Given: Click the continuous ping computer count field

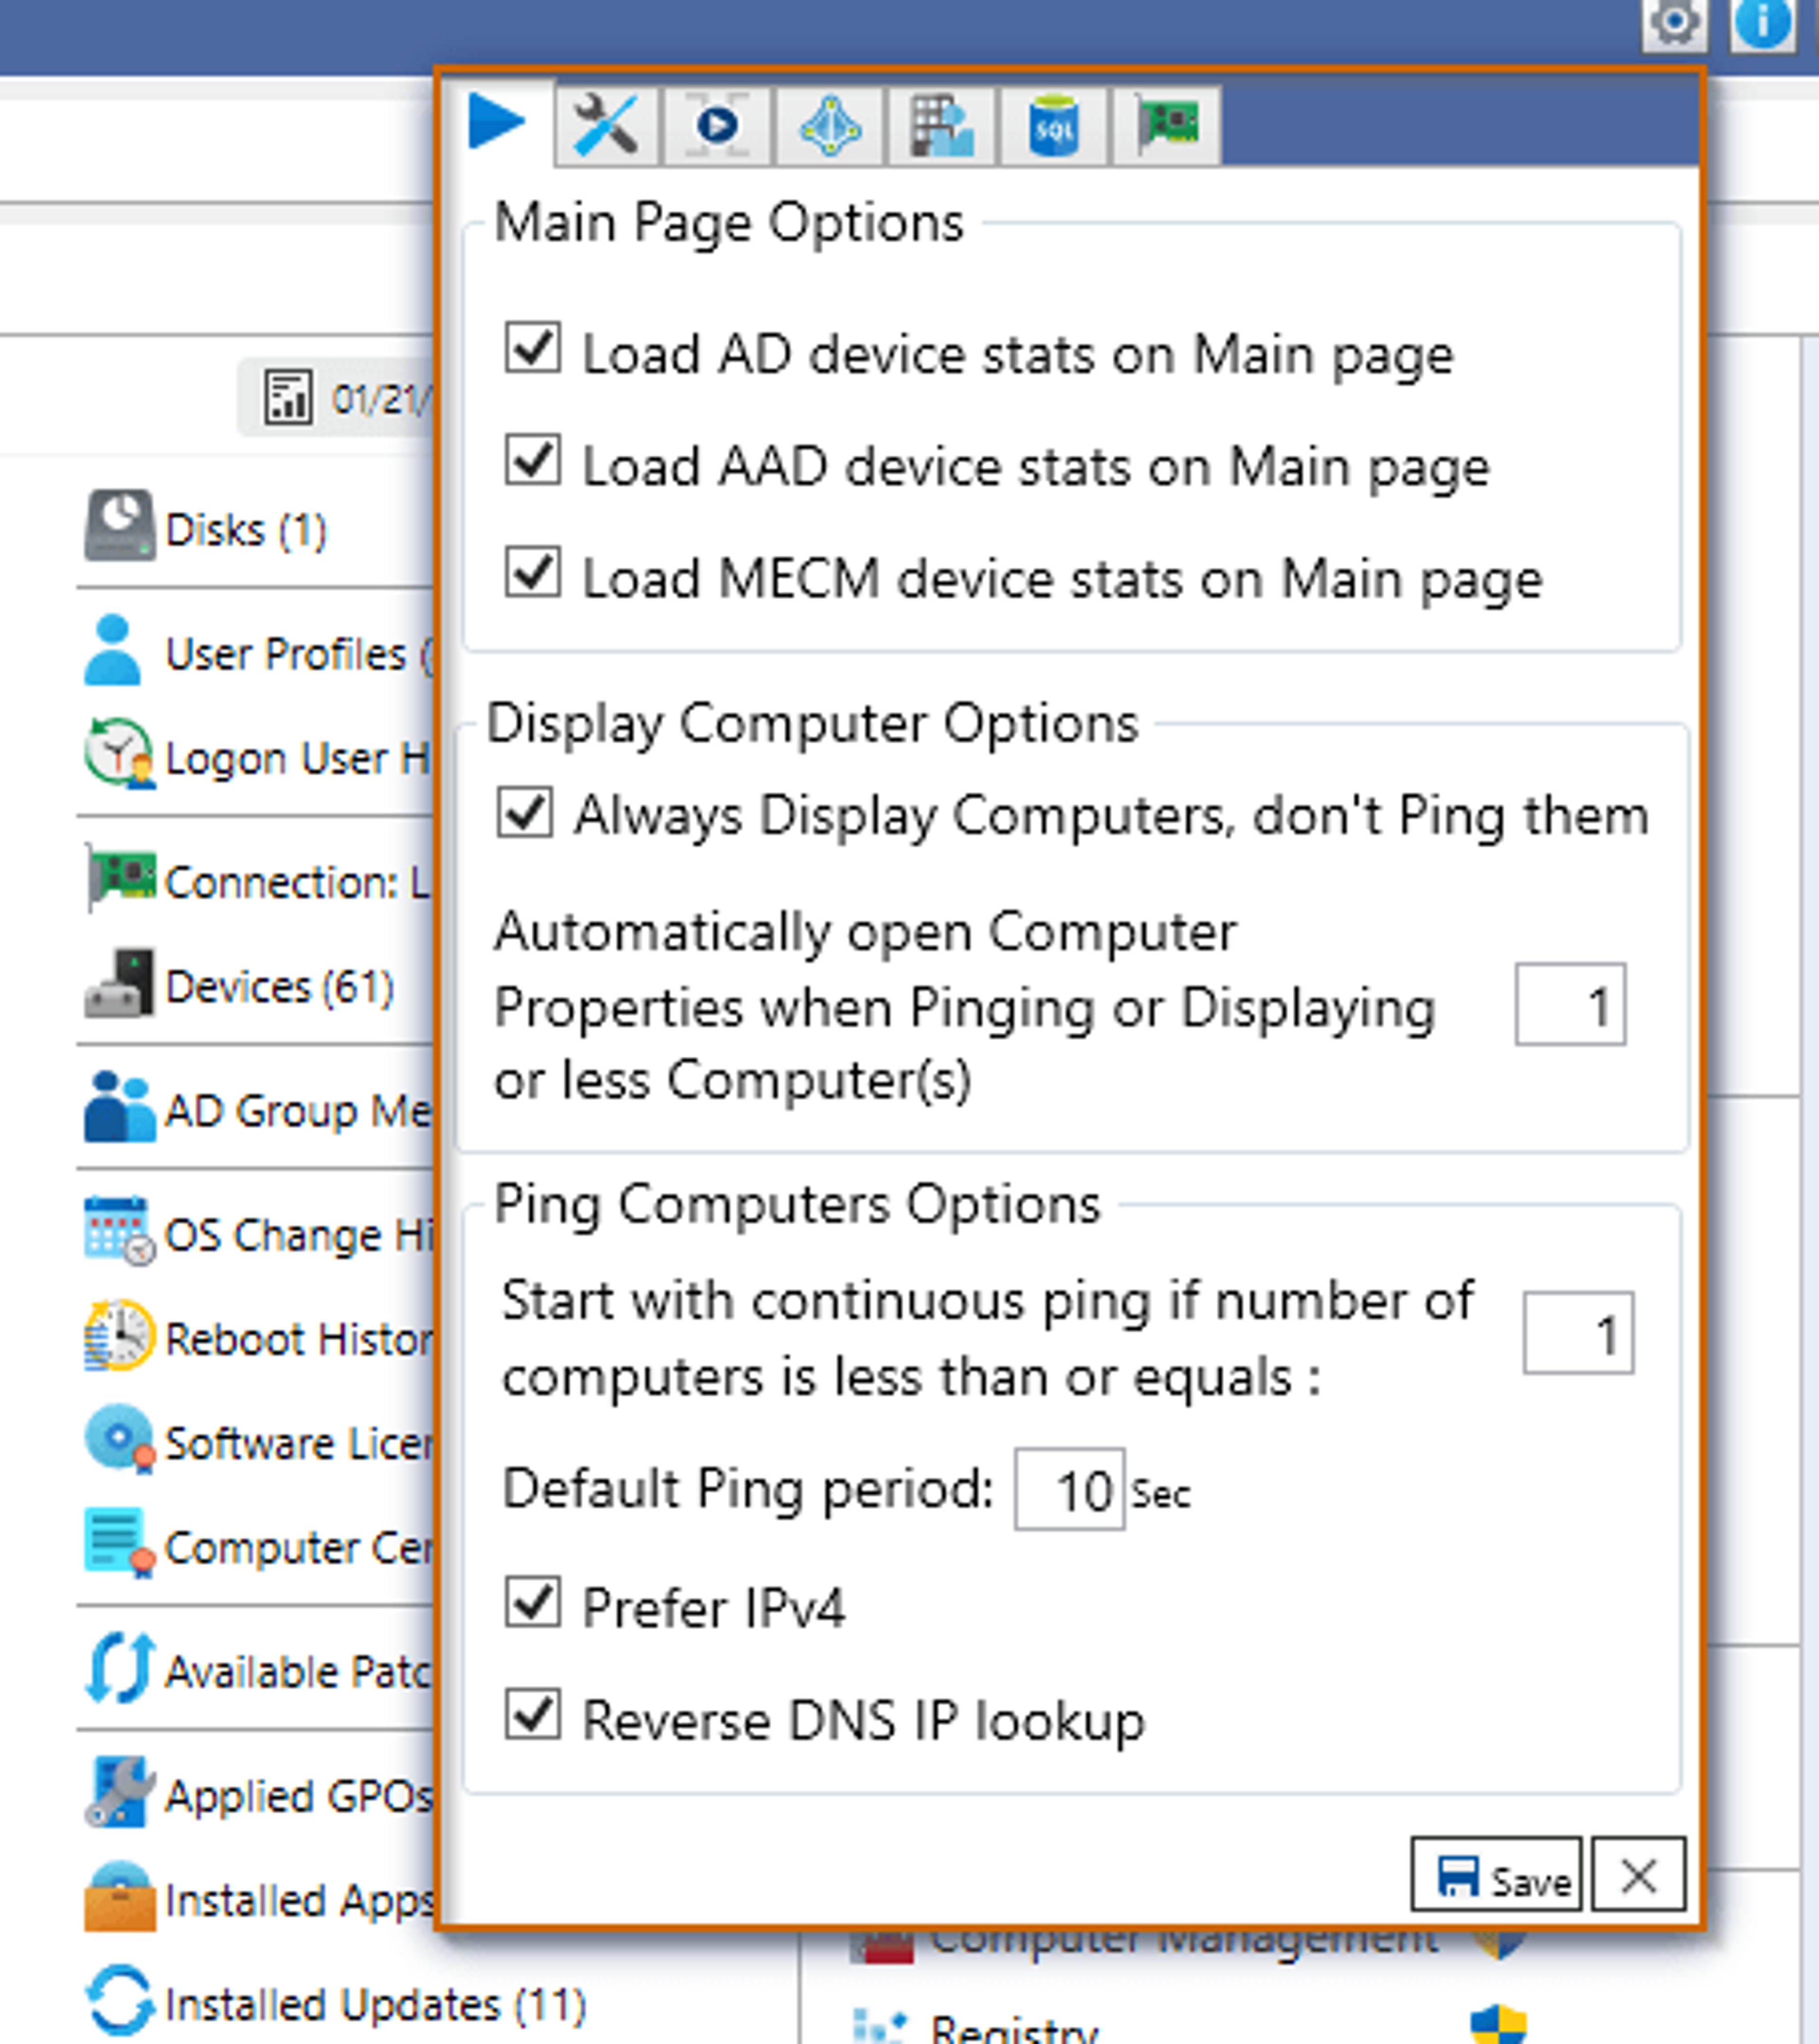Looking at the screenshot, I should click(x=1578, y=1333).
